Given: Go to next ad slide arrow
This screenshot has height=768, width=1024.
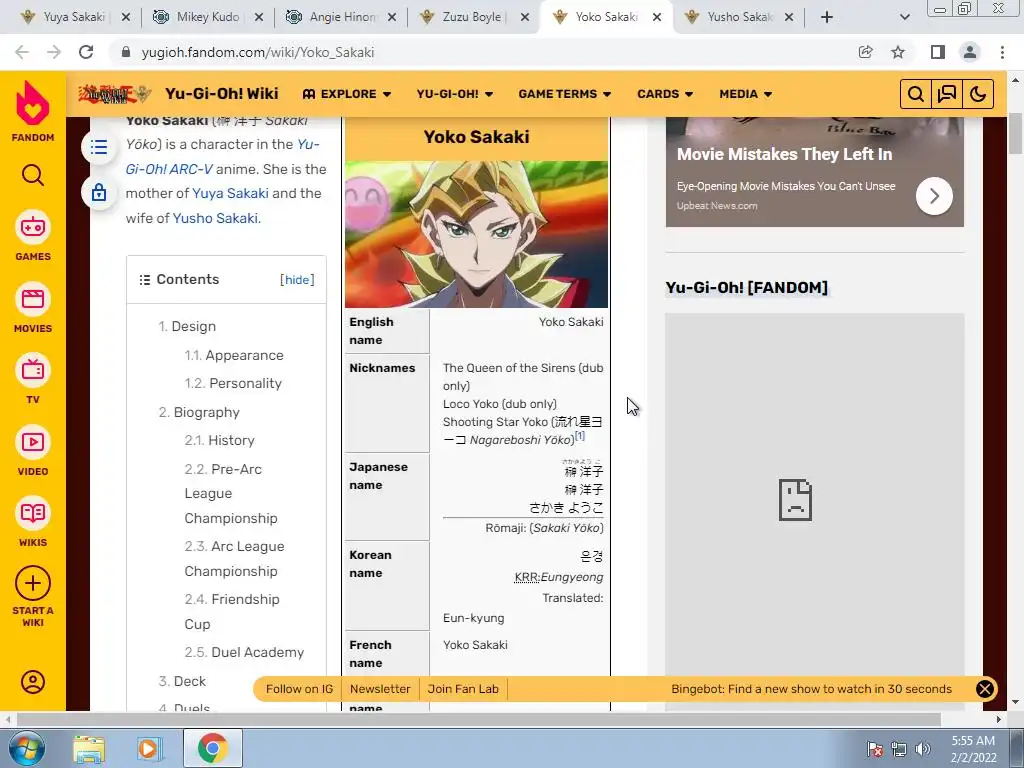Looking at the screenshot, I should click(934, 196).
